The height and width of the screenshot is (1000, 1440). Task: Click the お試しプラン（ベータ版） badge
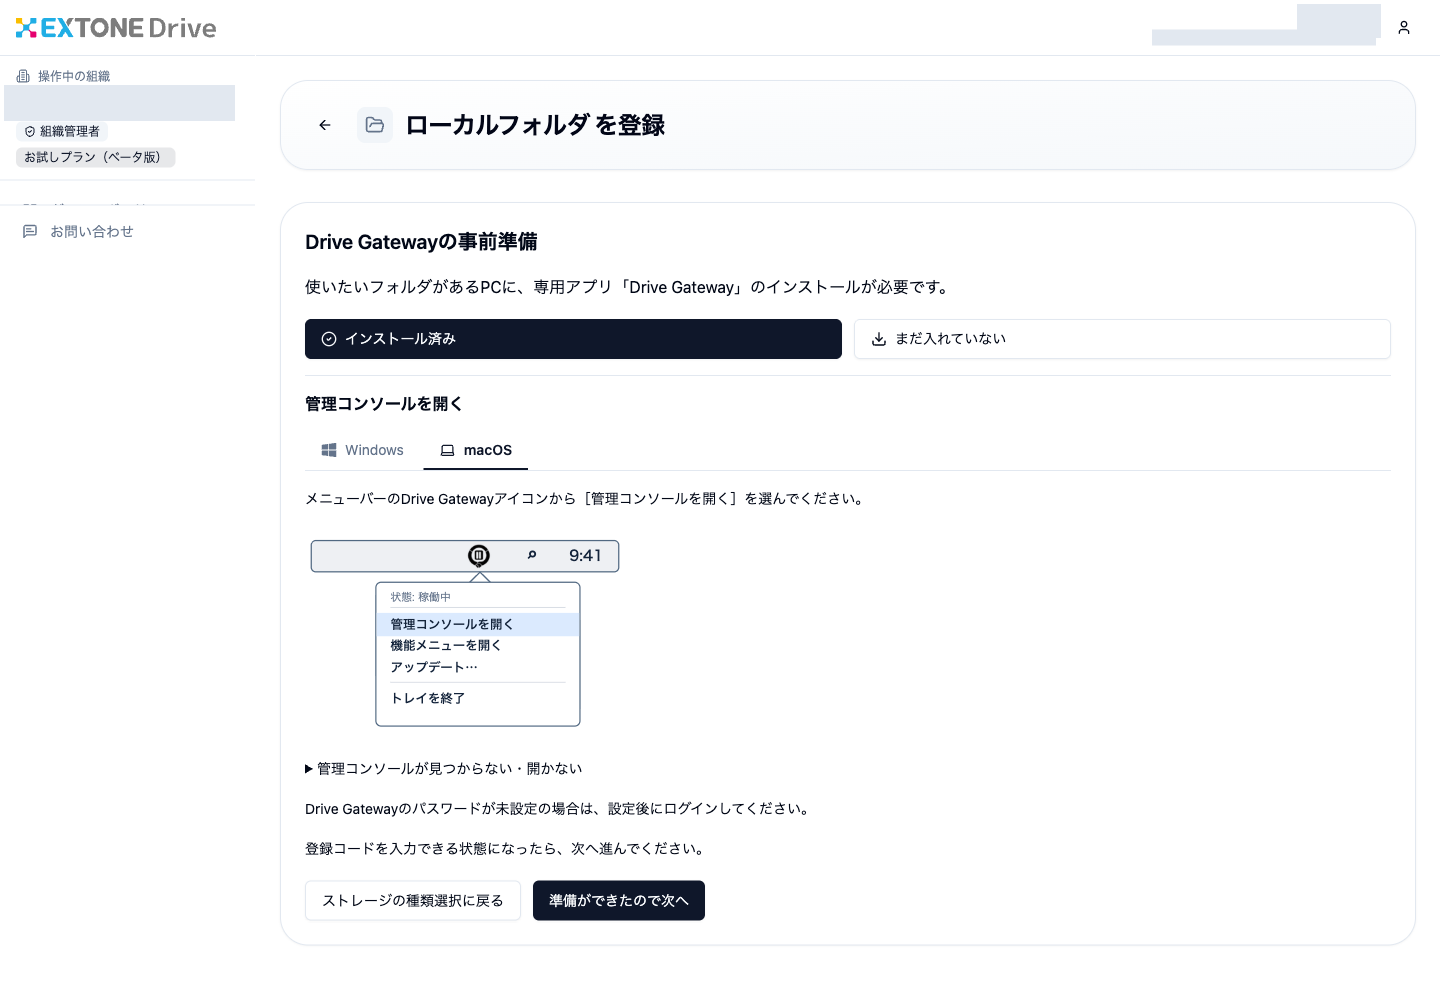[96, 157]
